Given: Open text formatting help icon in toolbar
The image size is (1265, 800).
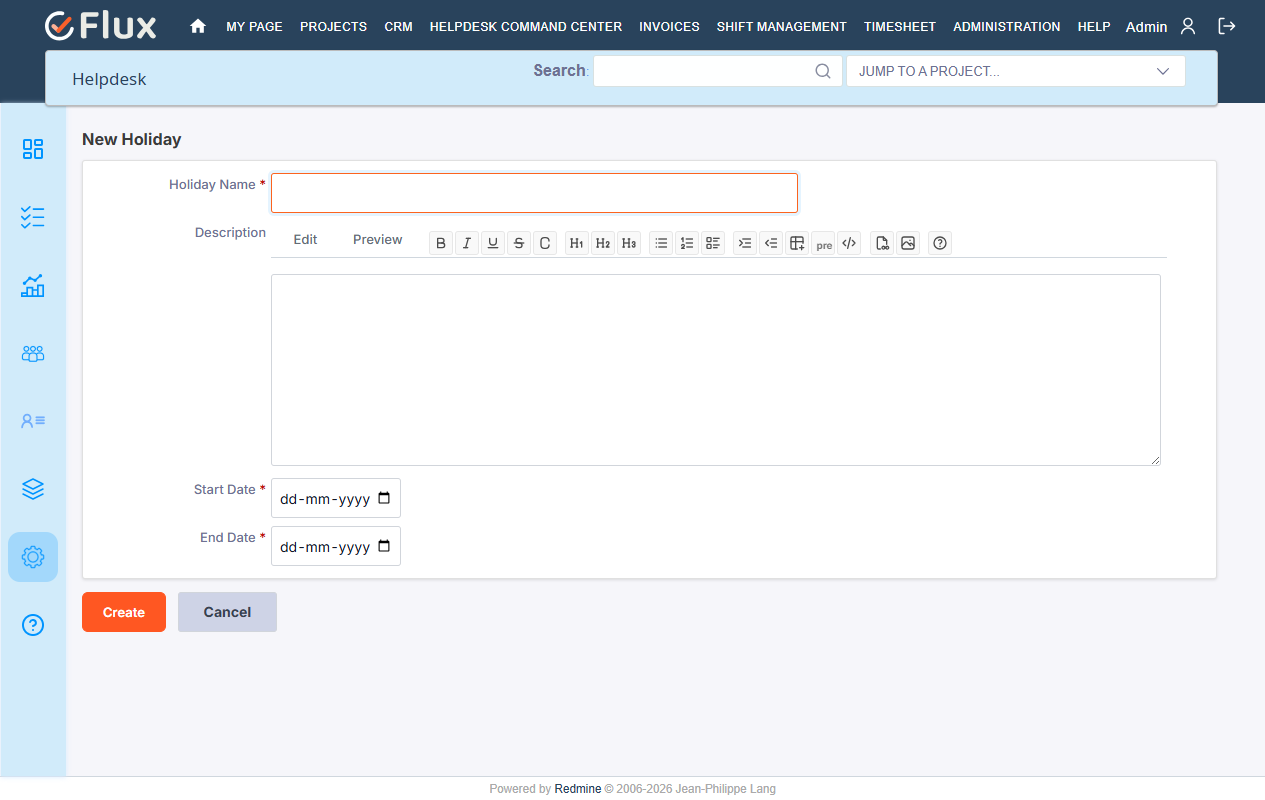Looking at the screenshot, I should 940,243.
